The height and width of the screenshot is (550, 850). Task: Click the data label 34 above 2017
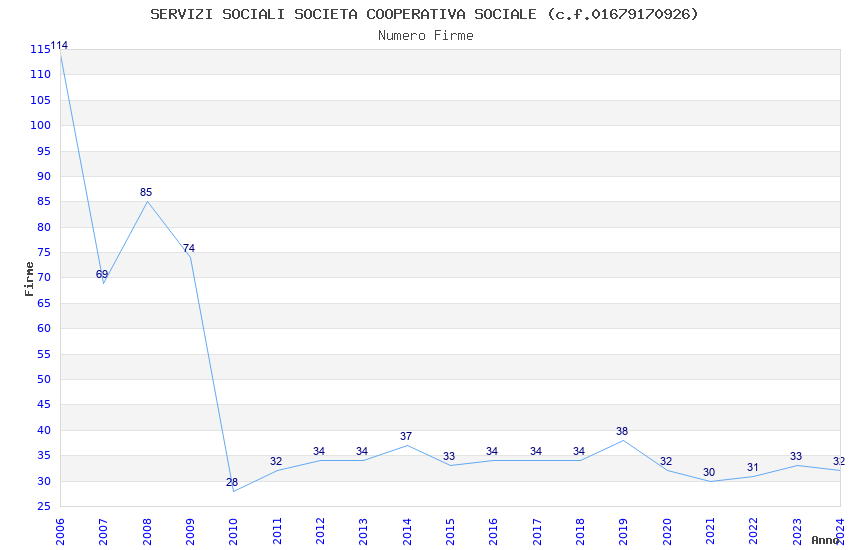tap(536, 451)
